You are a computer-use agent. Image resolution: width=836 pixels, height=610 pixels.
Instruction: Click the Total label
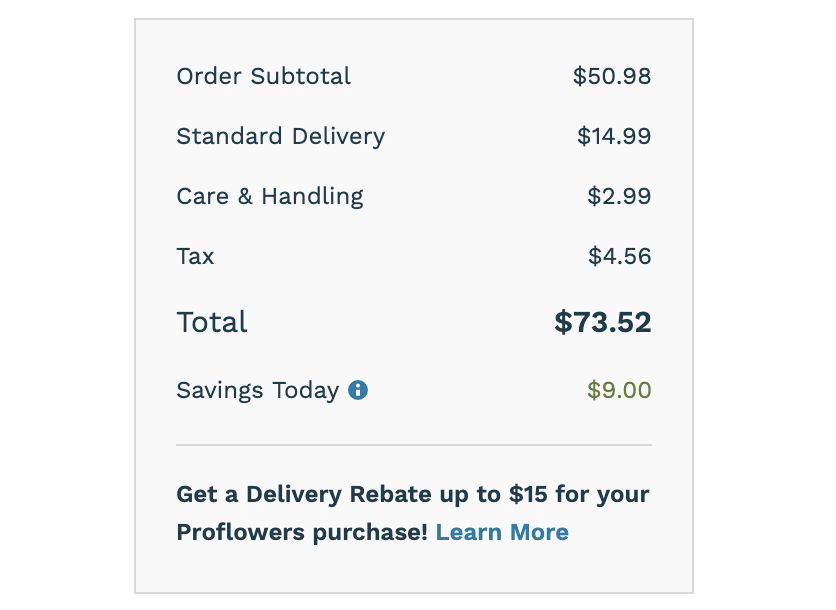coord(212,322)
